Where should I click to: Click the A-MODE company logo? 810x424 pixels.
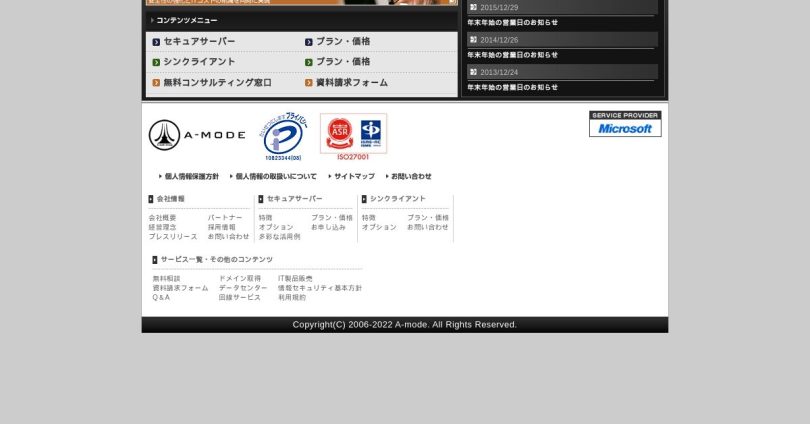pyautogui.click(x=197, y=135)
